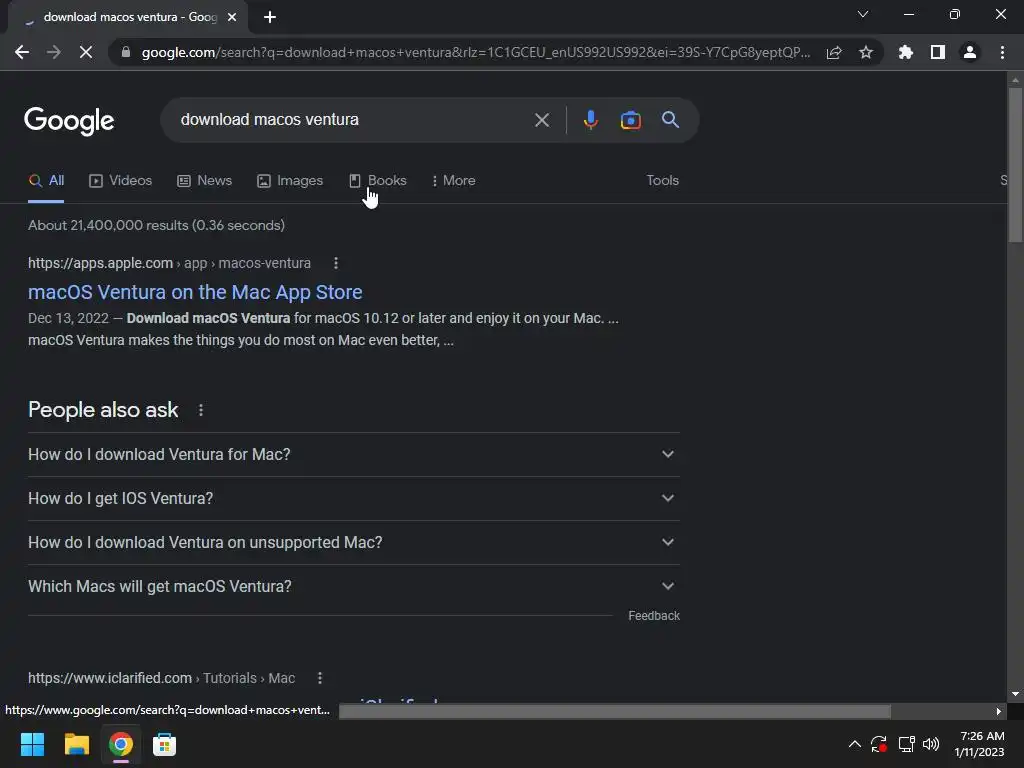Open clock showing 7:26 AM
Screen dimensions: 1024x768
point(980,744)
